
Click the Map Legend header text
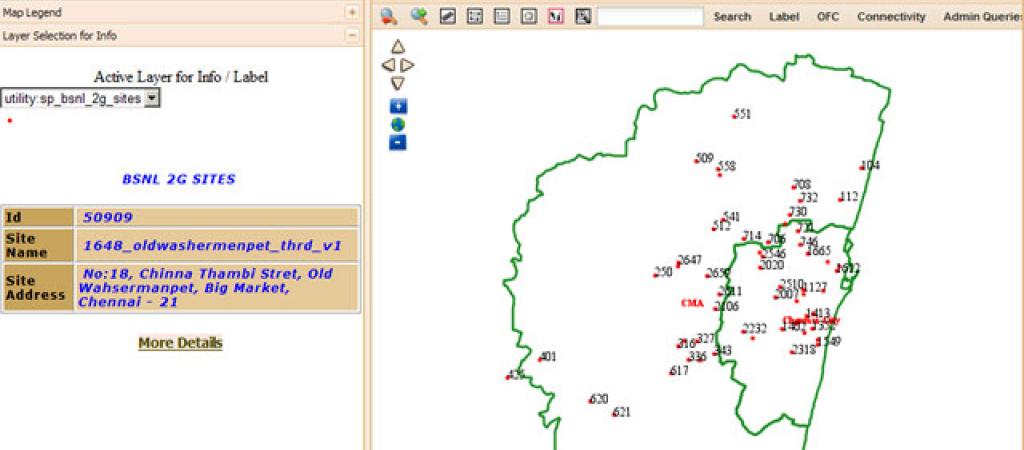click(x=32, y=12)
